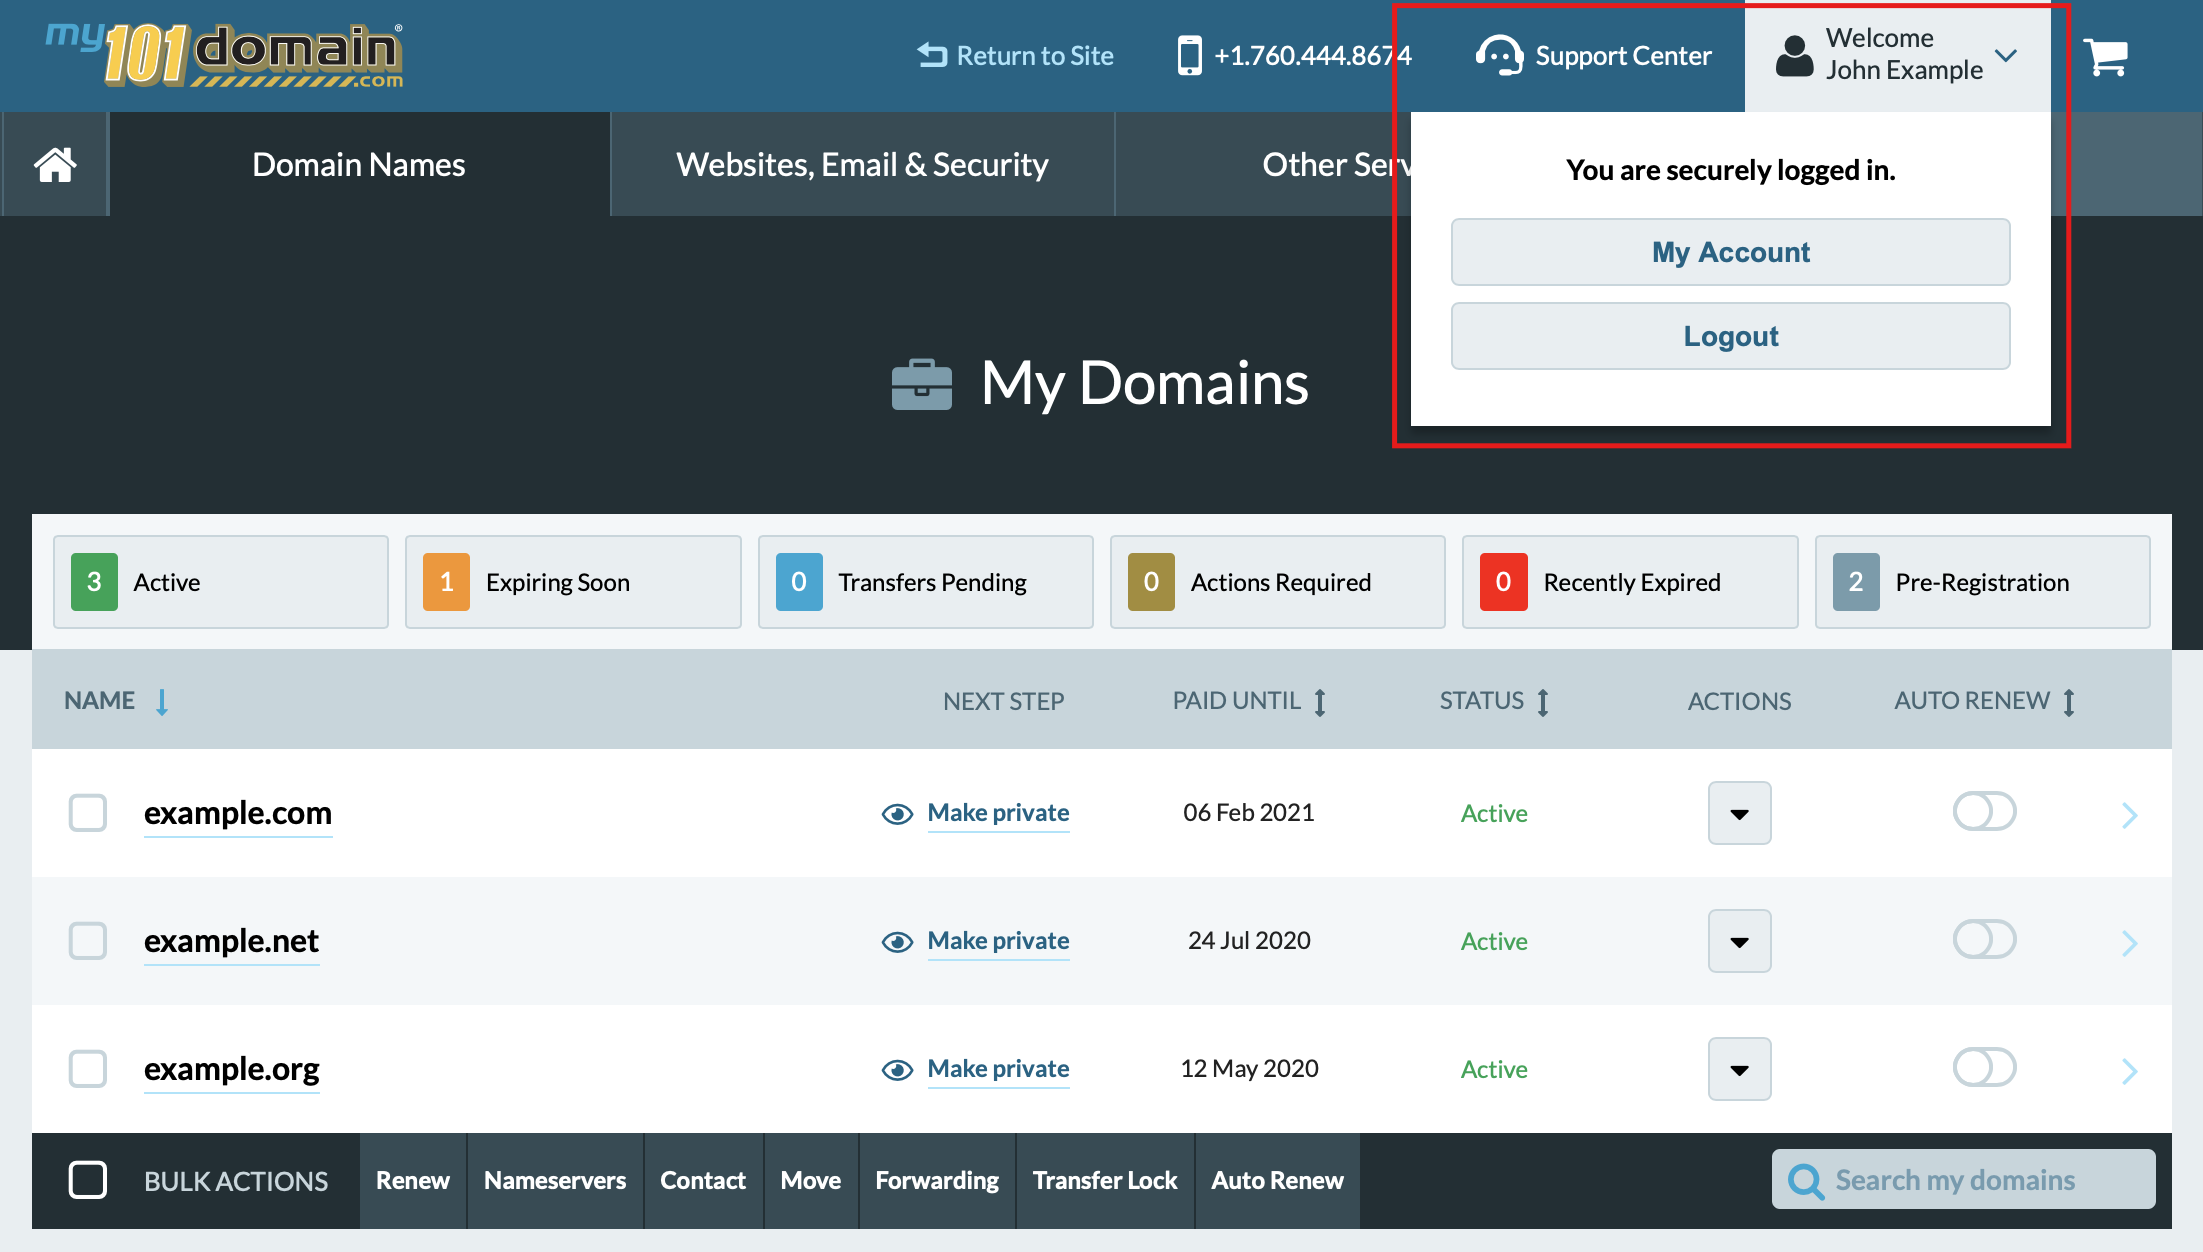Screen dimensions: 2203x1252
Task: Collapse the Welcome John Example menu
Action: 2006,56
